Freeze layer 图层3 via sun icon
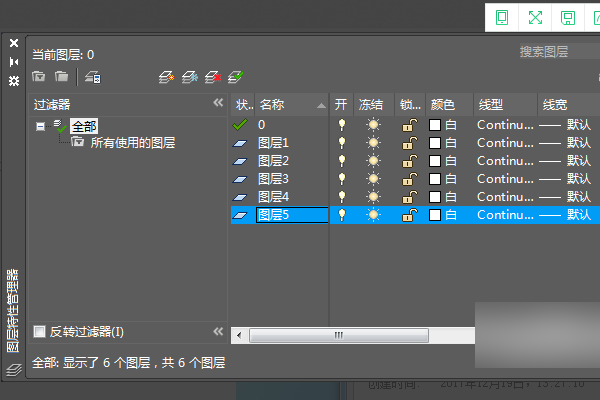The height and width of the screenshot is (400, 600). click(x=373, y=179)
